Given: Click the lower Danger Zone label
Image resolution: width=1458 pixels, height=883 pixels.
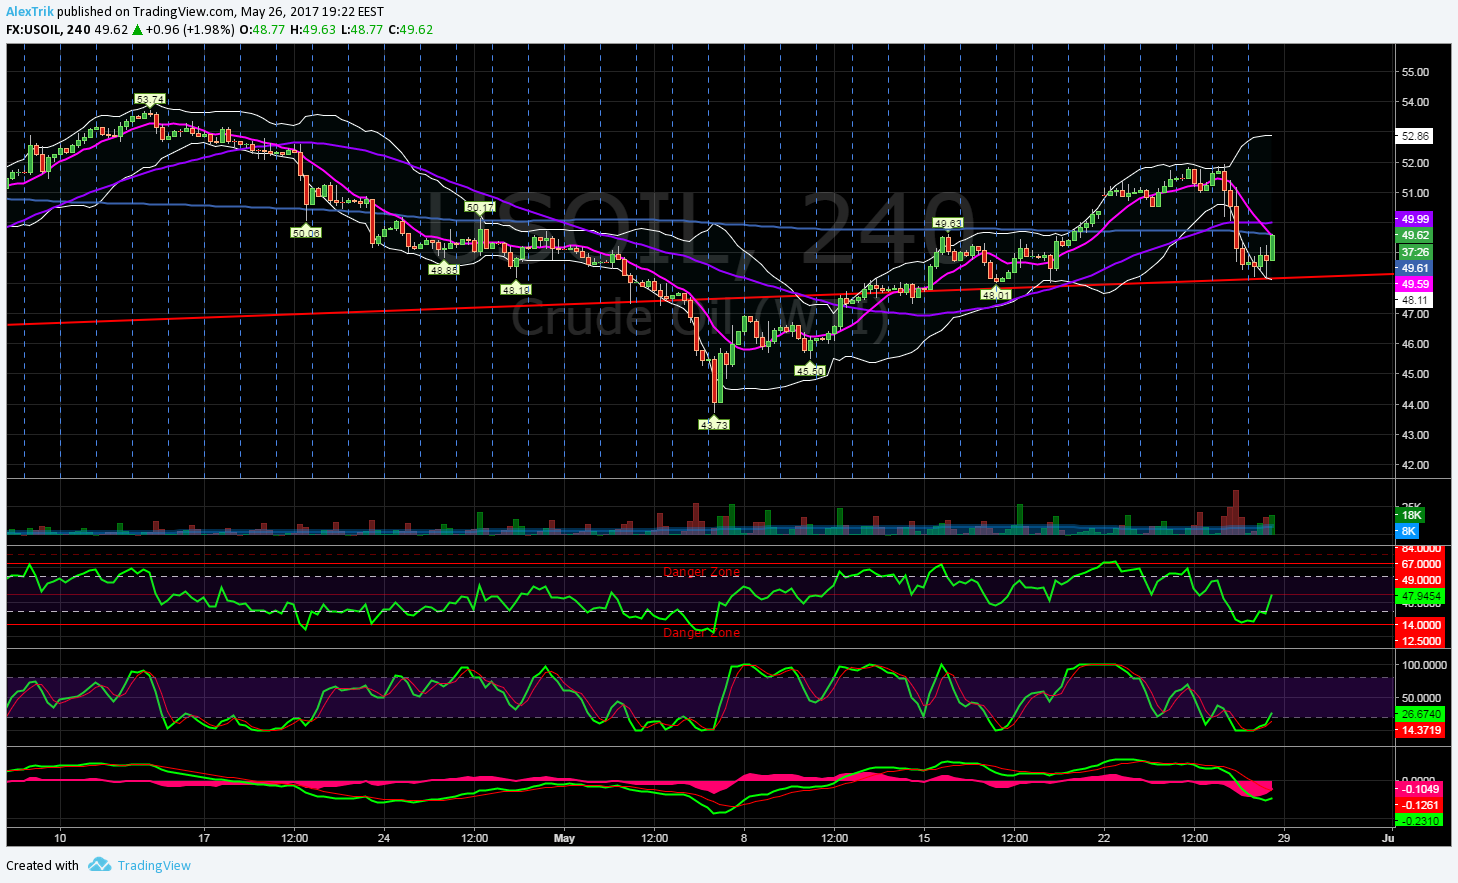Looking at the screenshot, I should click(x=702, y=633).
